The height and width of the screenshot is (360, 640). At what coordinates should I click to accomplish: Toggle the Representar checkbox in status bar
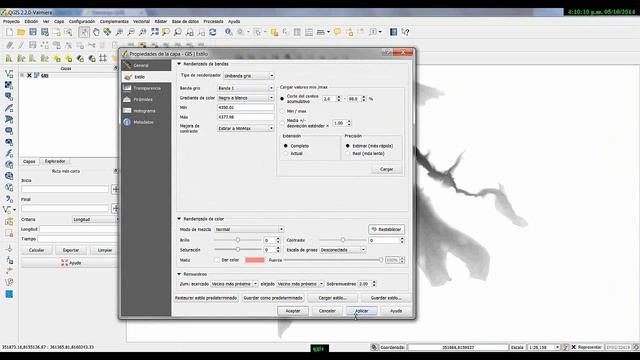point(573,347)
